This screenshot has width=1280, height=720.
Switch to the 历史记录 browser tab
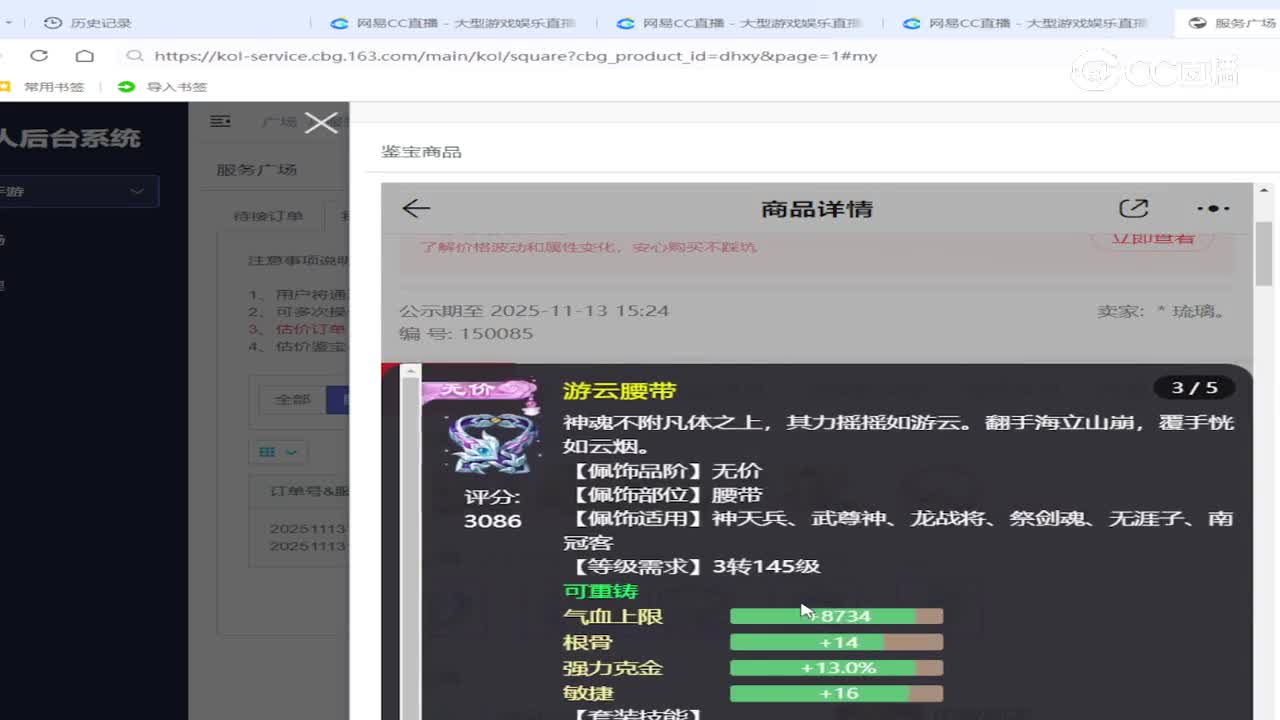[x=88, y=23]
